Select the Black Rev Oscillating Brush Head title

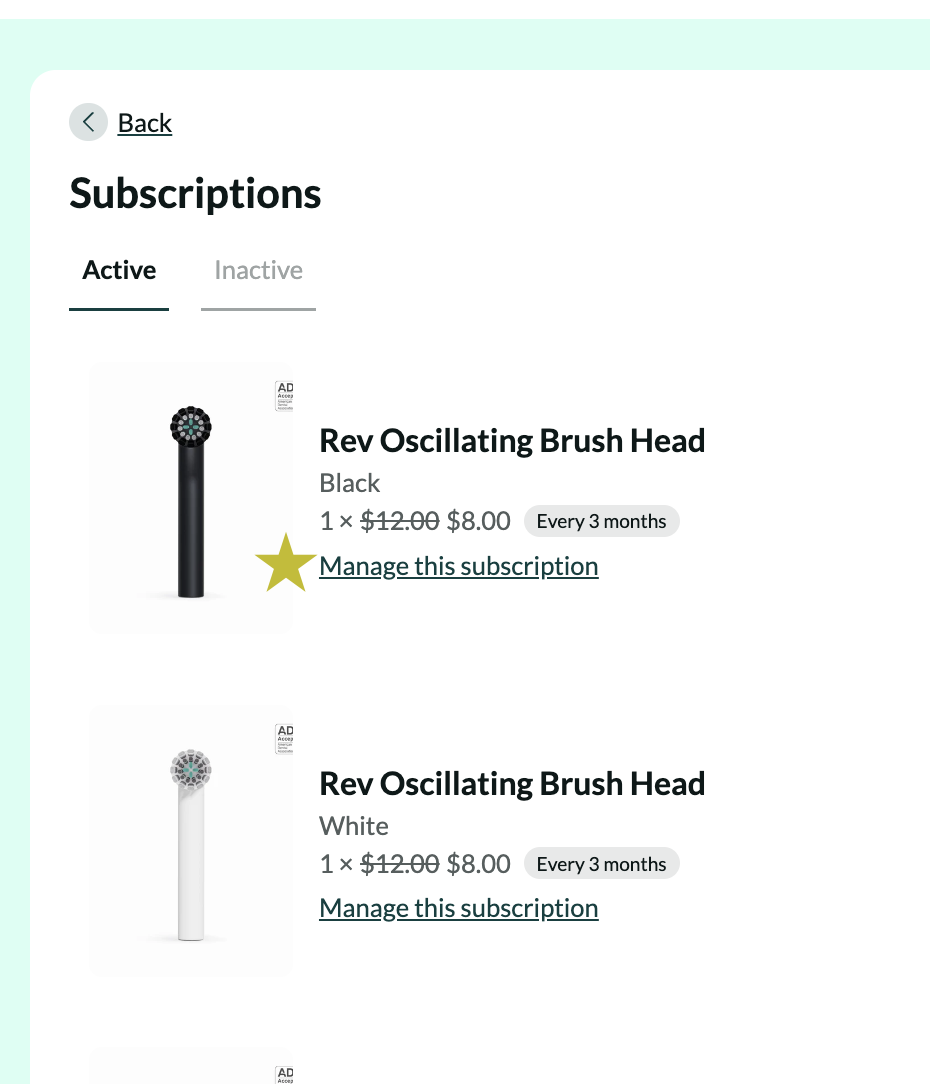click(512, 440)
